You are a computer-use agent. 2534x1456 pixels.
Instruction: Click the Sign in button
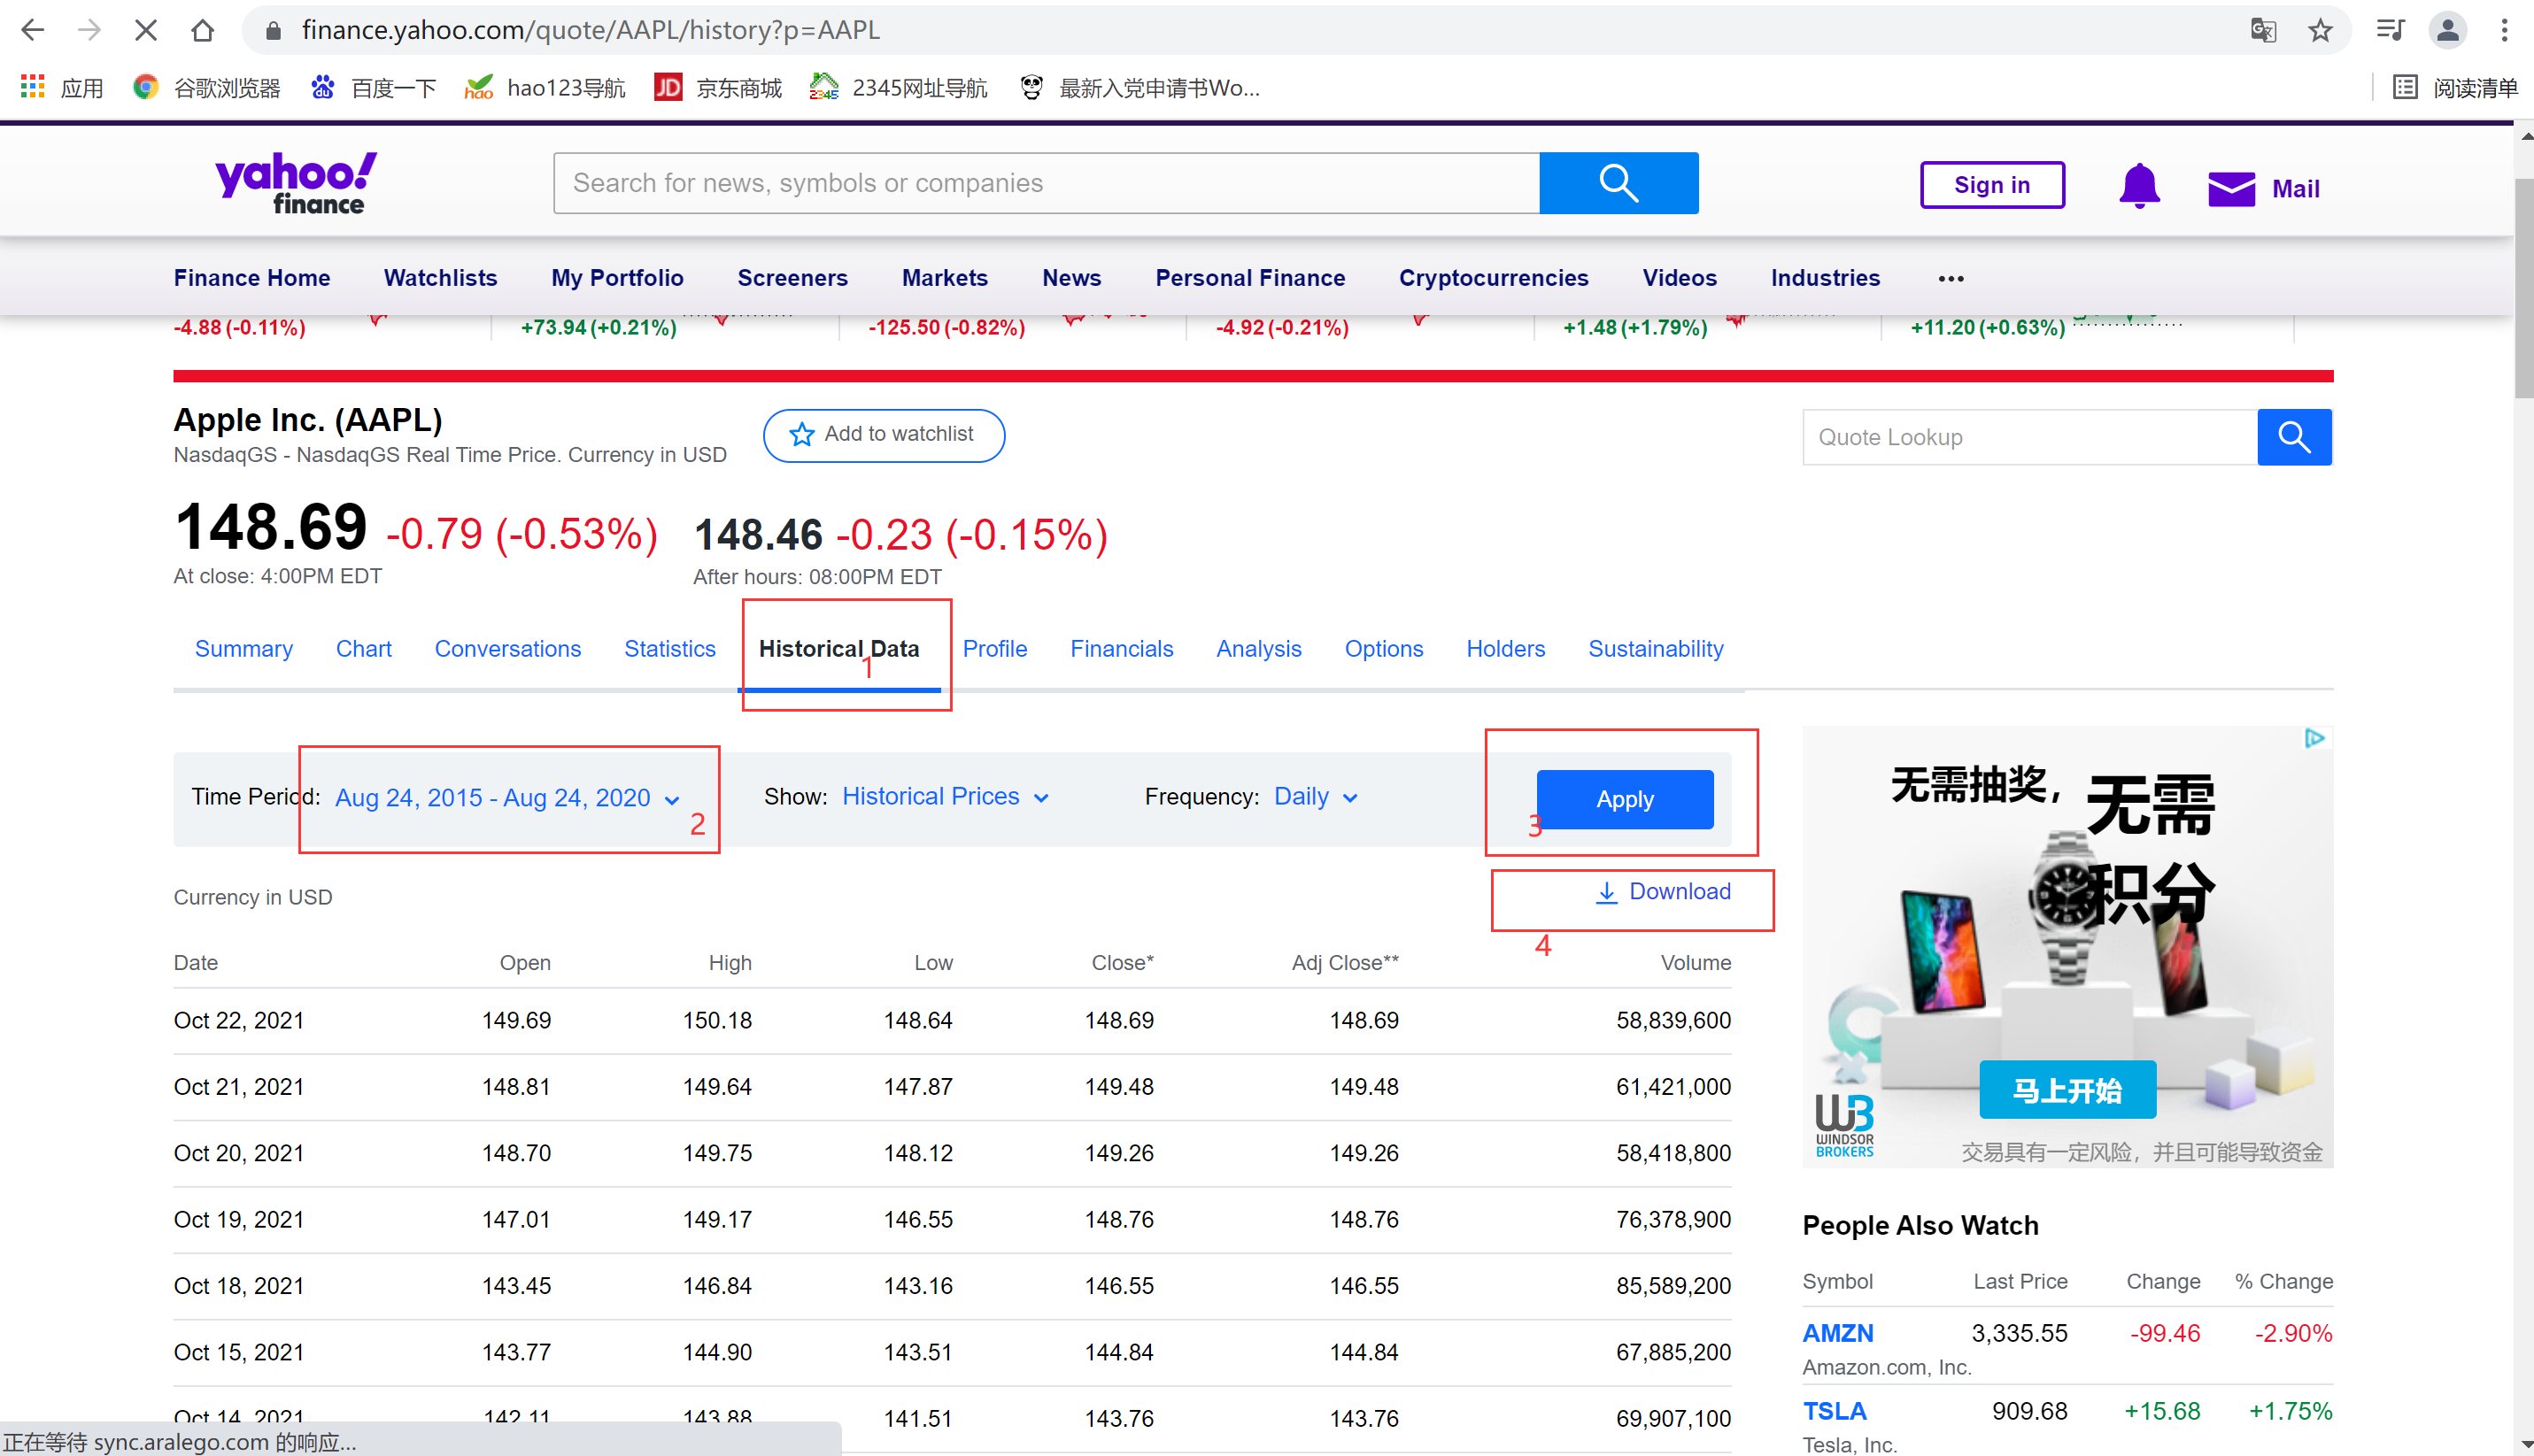click(1992, 185)
